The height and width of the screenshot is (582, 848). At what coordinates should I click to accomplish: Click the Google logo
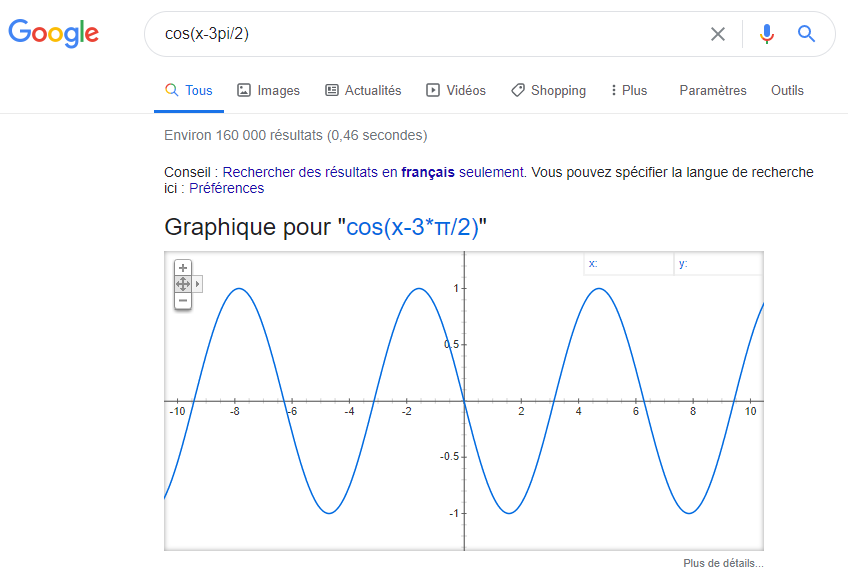pyautogui.click(x=54, y=33)
